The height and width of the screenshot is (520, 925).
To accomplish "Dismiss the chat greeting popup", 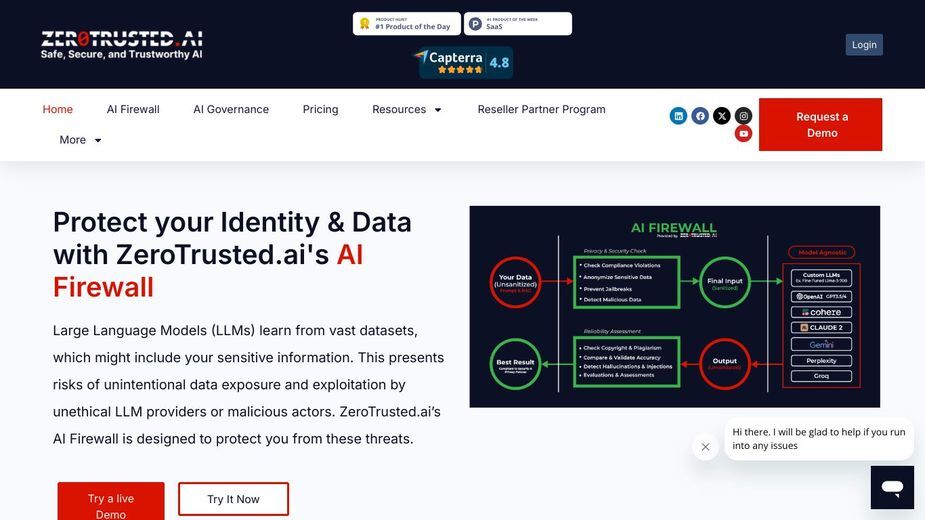I will (x=705, y=447).
